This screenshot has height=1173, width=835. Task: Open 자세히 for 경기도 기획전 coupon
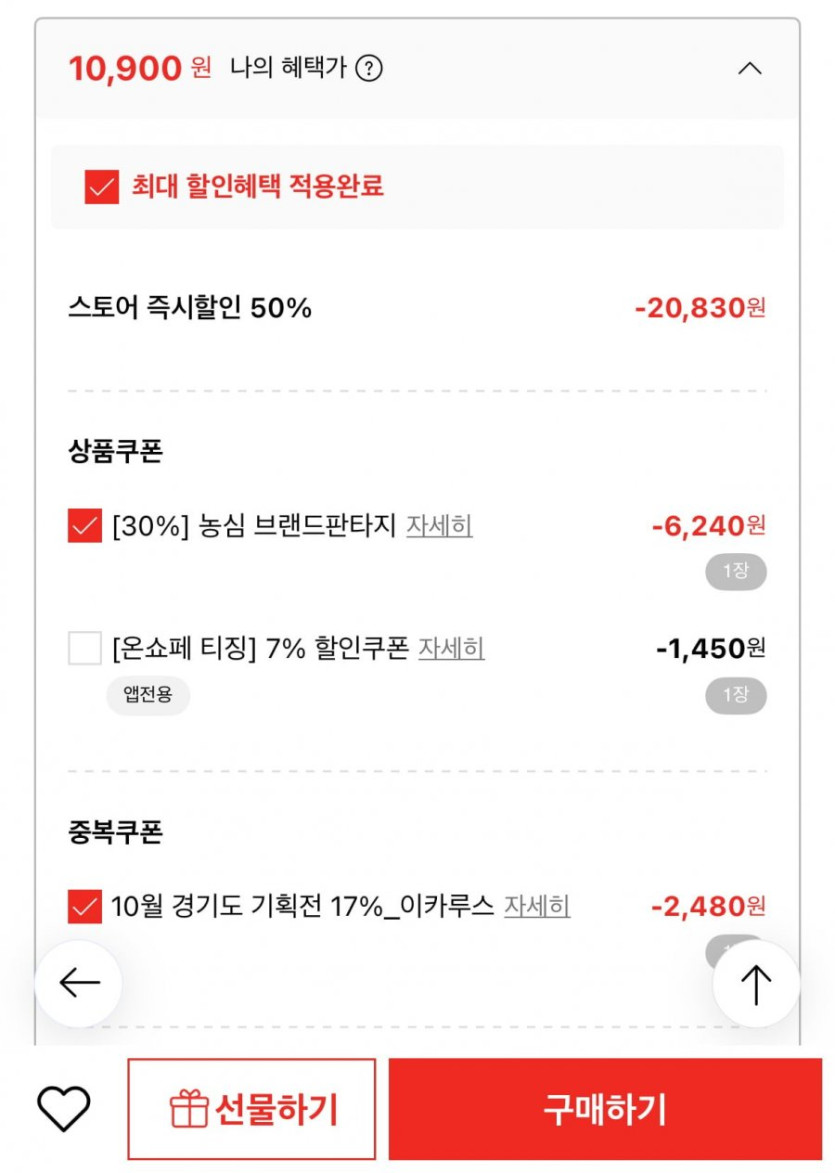(x=537, y=906)
